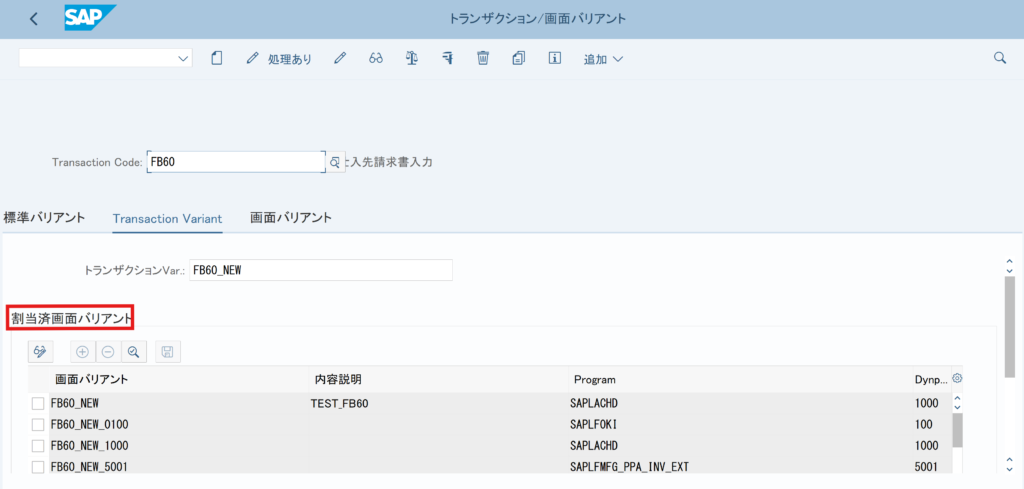1024x489 pixels.
Task: Open the 画面バリアント tab
Action: click(x=291, y=218)
